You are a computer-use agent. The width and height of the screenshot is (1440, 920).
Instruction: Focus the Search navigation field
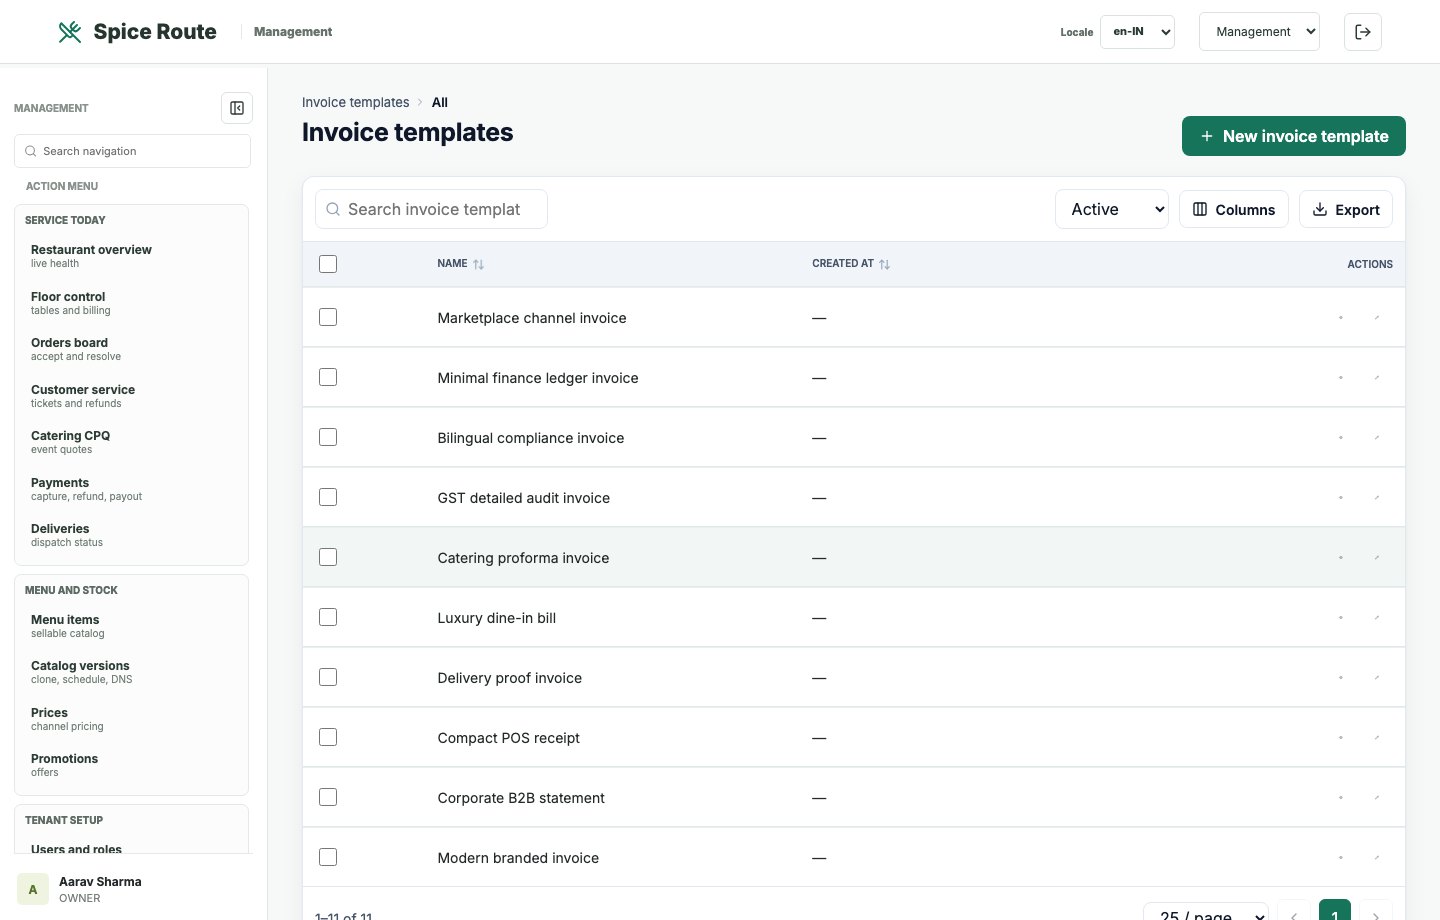pyautogui.click(x=132, y=151)
